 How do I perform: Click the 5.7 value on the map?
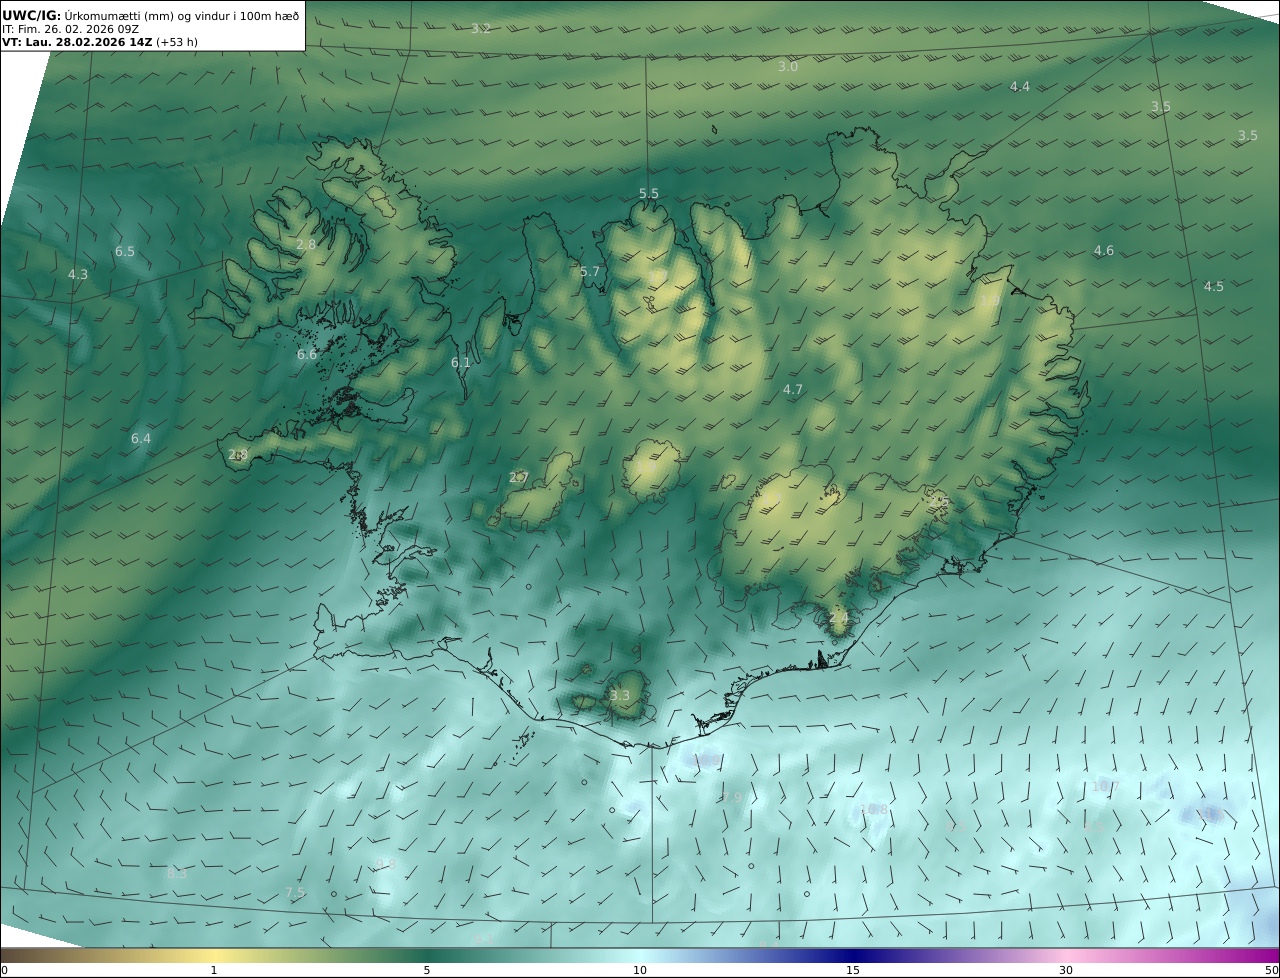(590, 271)
